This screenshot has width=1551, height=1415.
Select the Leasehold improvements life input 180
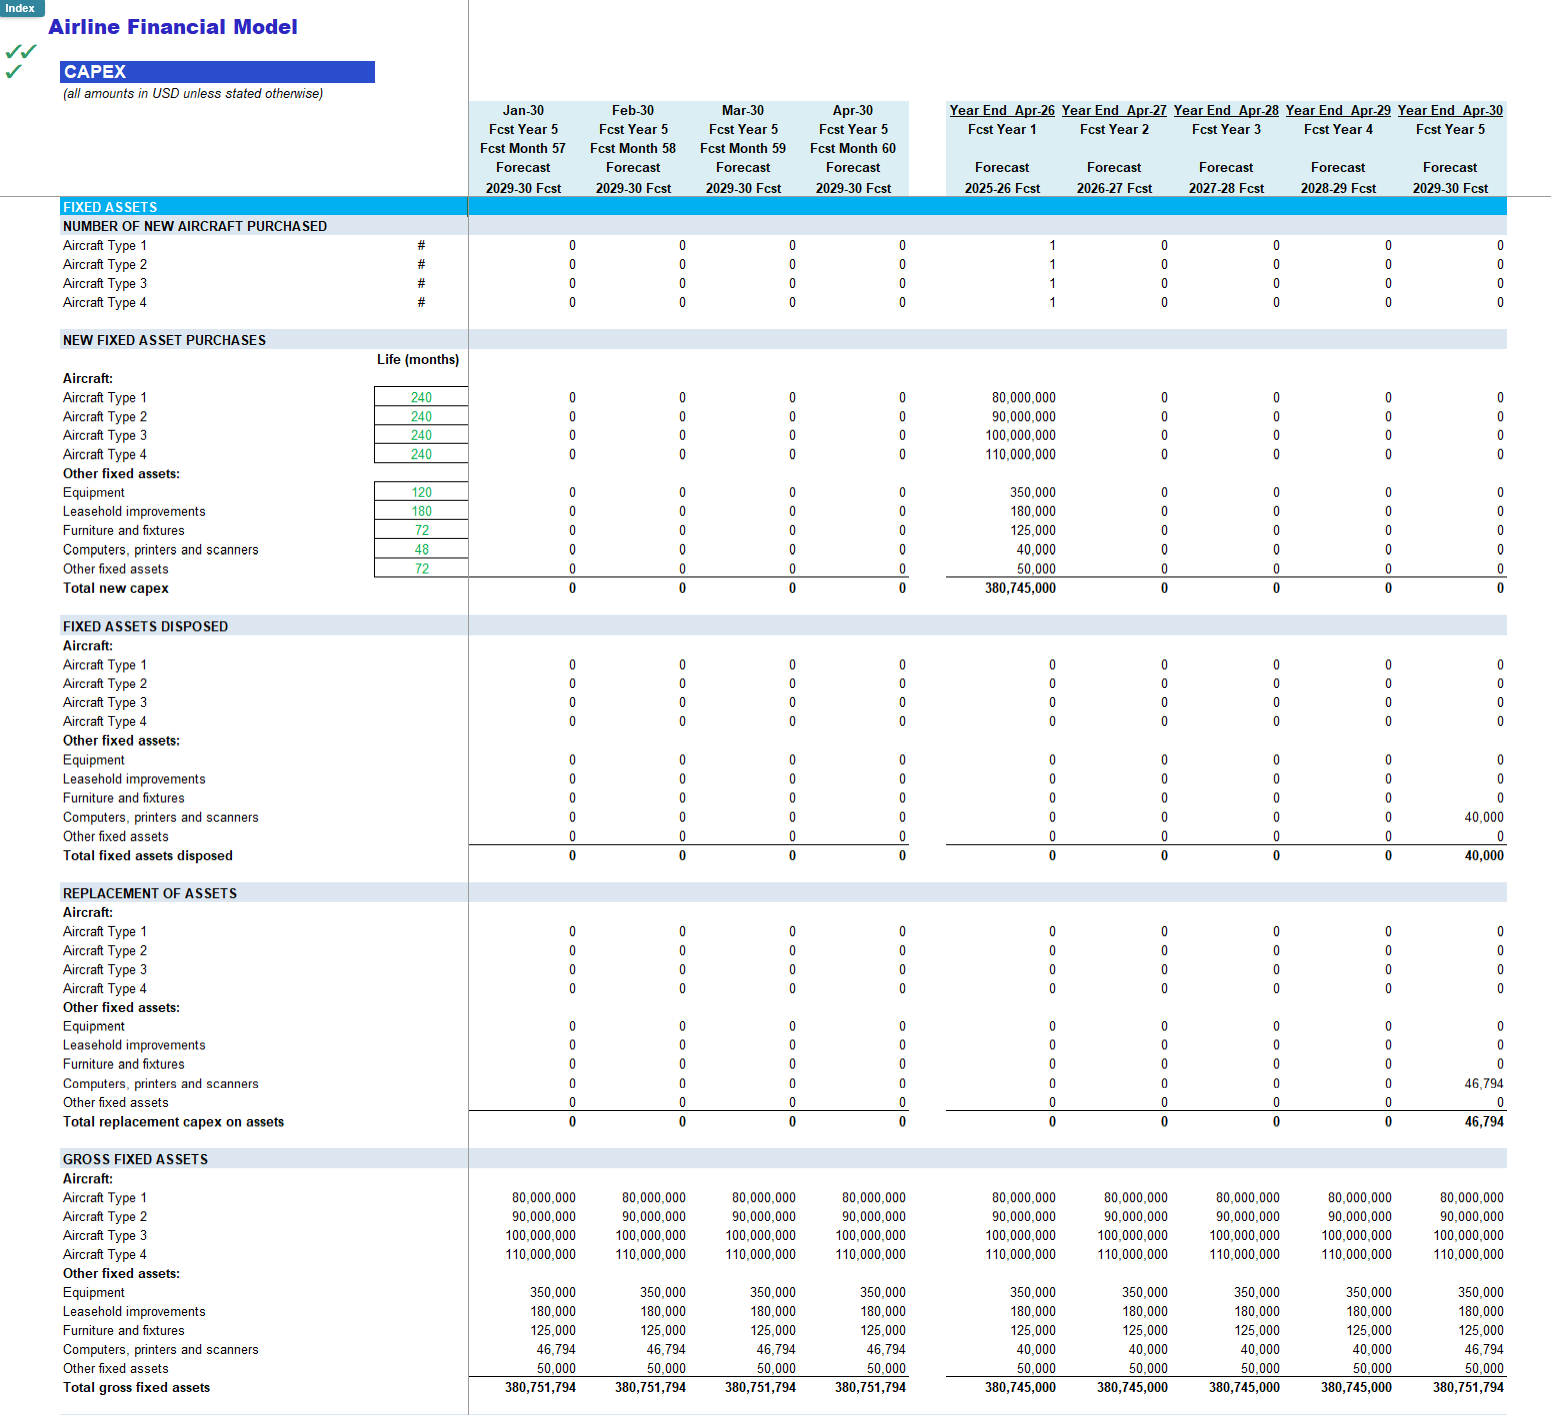click(x=421, y=511)
